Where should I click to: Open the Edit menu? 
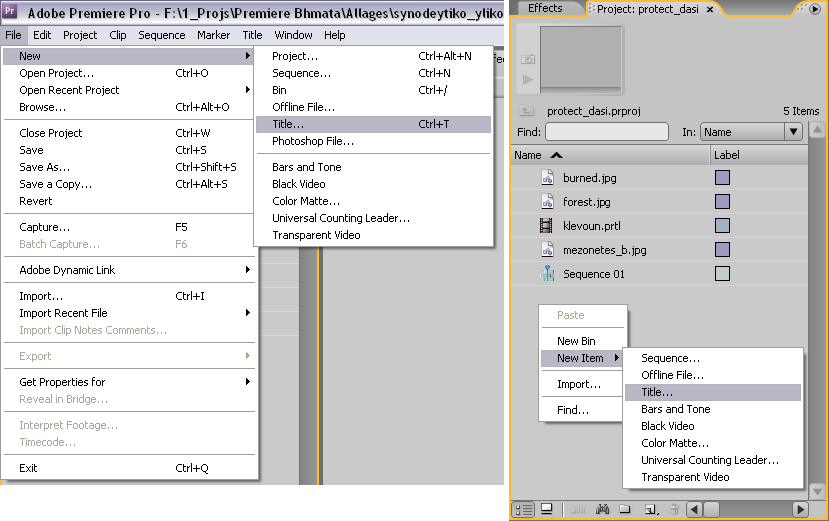(42, 35)
